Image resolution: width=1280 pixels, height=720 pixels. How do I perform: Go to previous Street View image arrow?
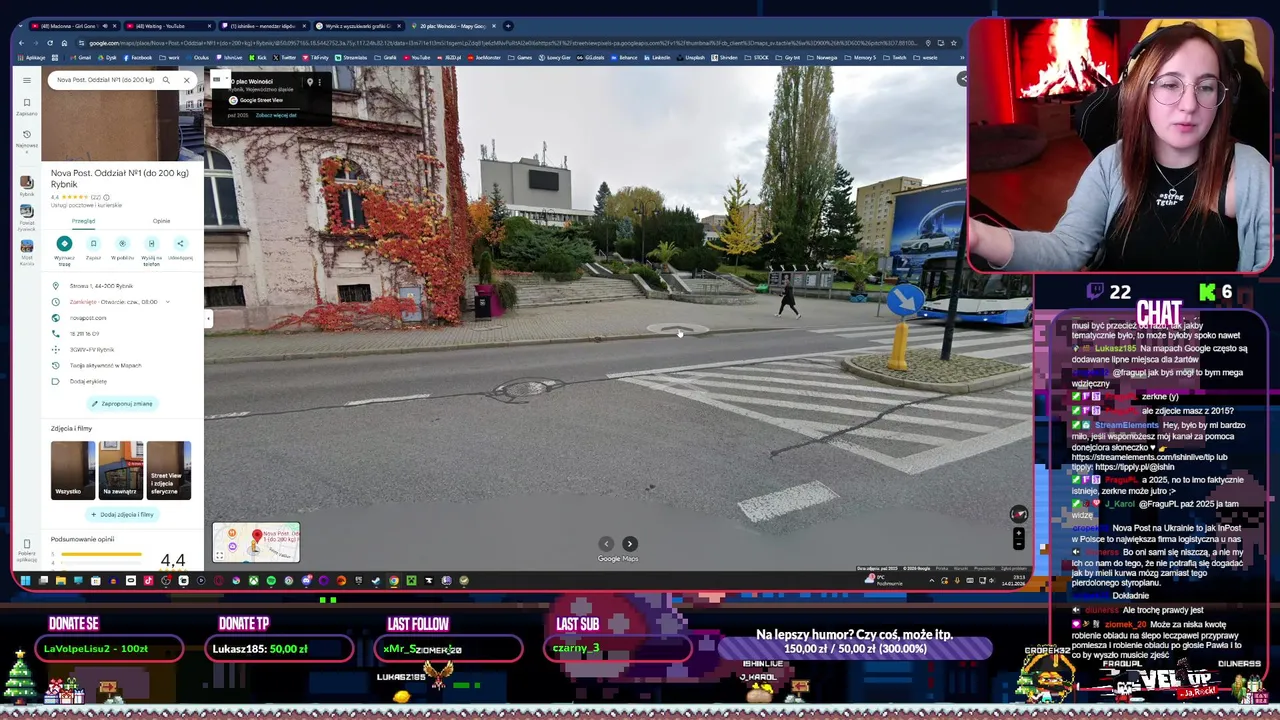606,544
